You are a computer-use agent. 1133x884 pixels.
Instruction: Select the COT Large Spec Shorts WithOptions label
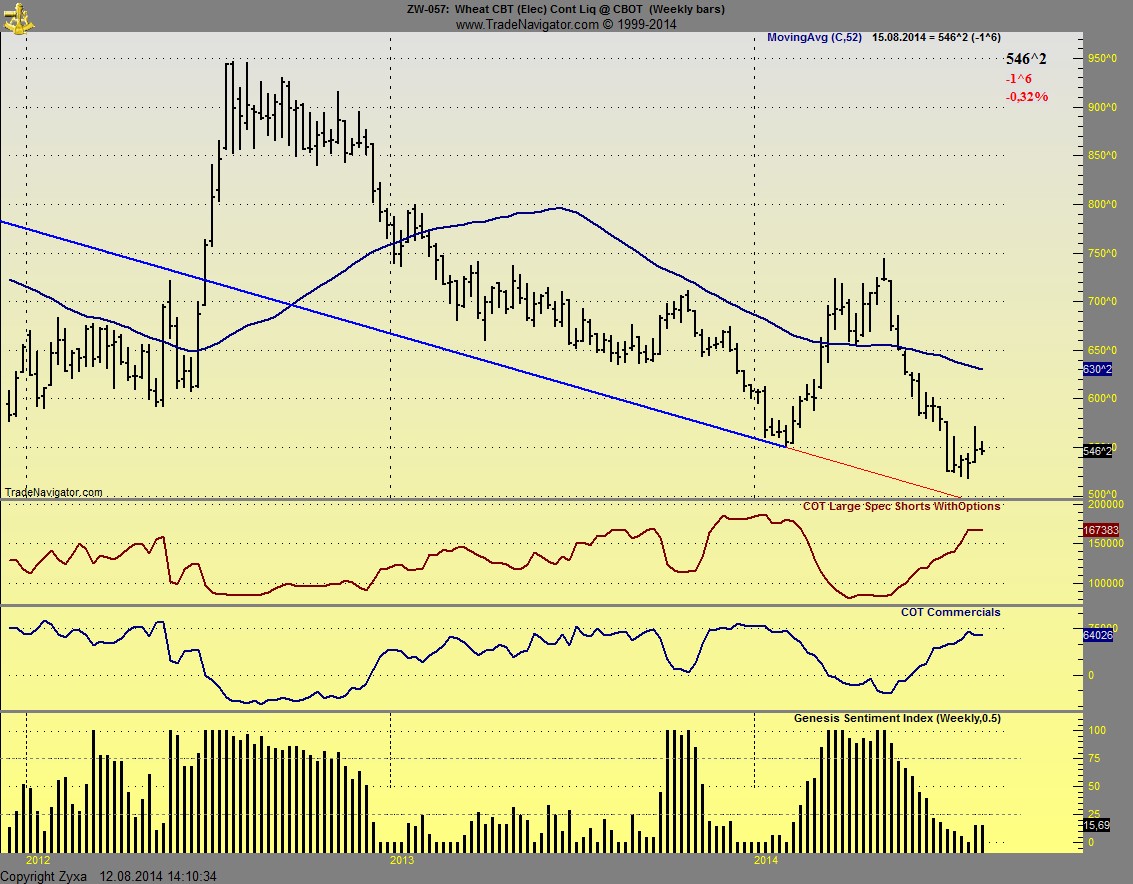[x=901, y=507]
